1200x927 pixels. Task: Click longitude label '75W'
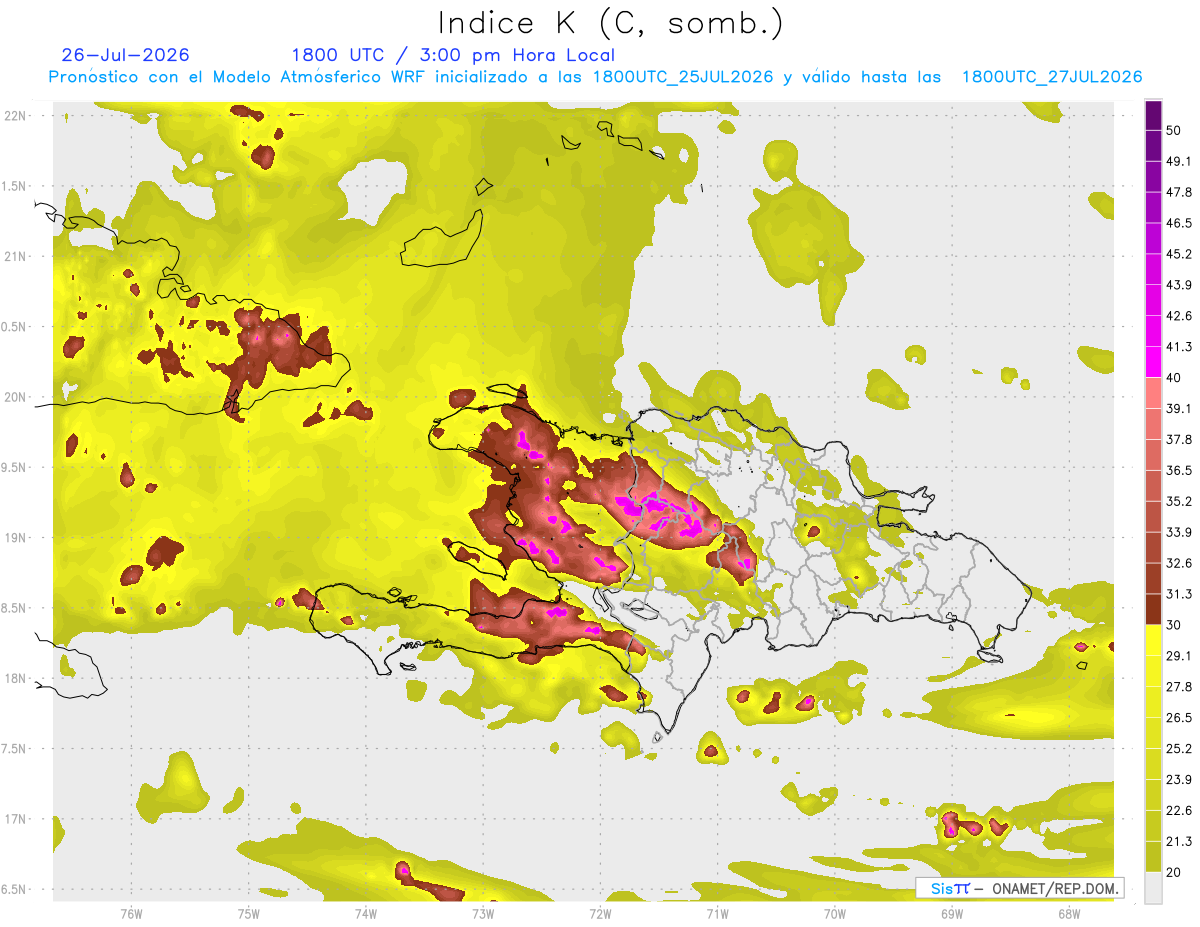point(248,913)
